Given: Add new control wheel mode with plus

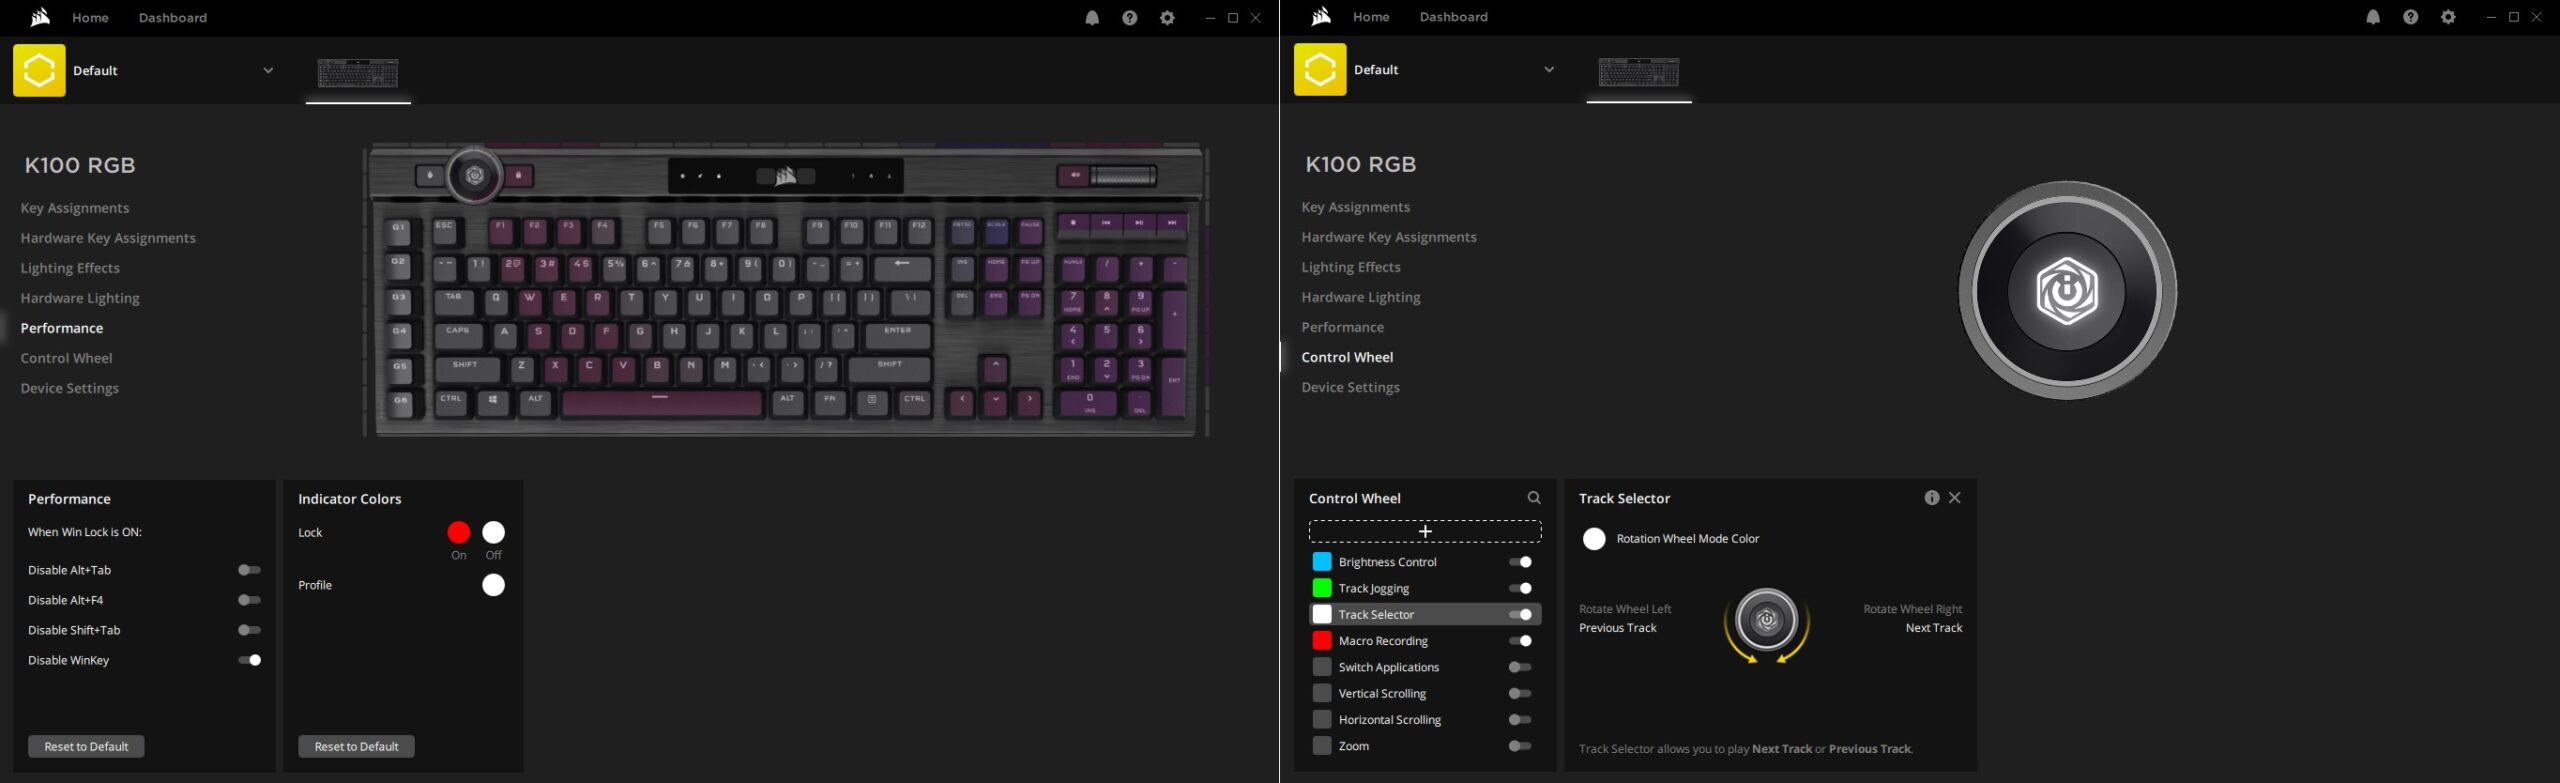Looking at the screenshot, I should click(x=1425, y=531).
